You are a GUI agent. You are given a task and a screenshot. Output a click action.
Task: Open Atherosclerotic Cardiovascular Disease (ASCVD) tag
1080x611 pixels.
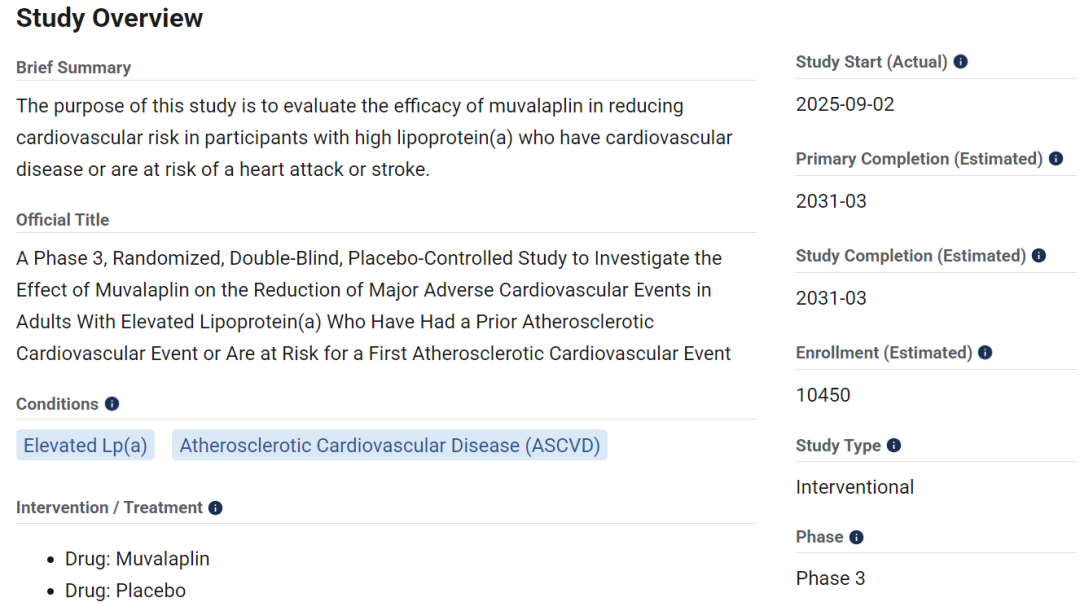[390, 446]
